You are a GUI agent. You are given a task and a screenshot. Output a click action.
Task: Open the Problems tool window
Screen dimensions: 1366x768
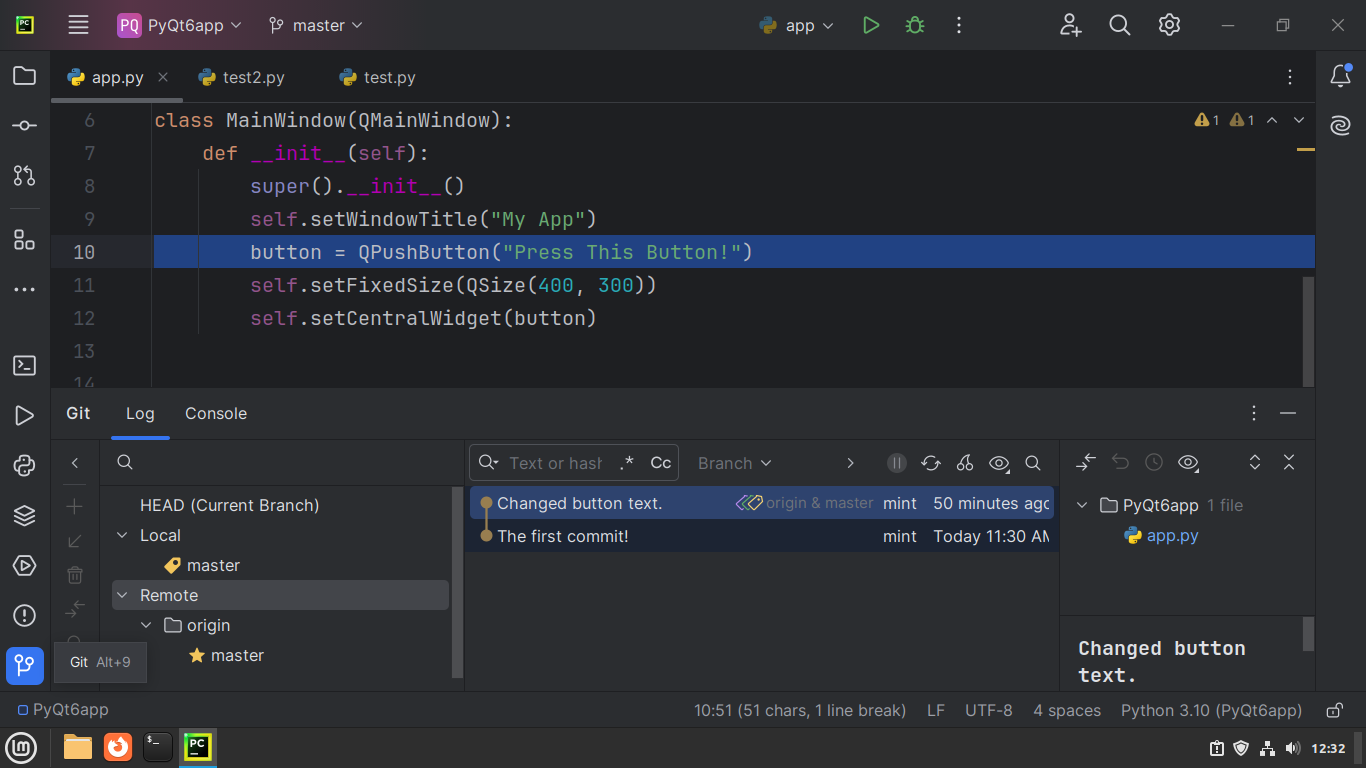coord(25,616)
